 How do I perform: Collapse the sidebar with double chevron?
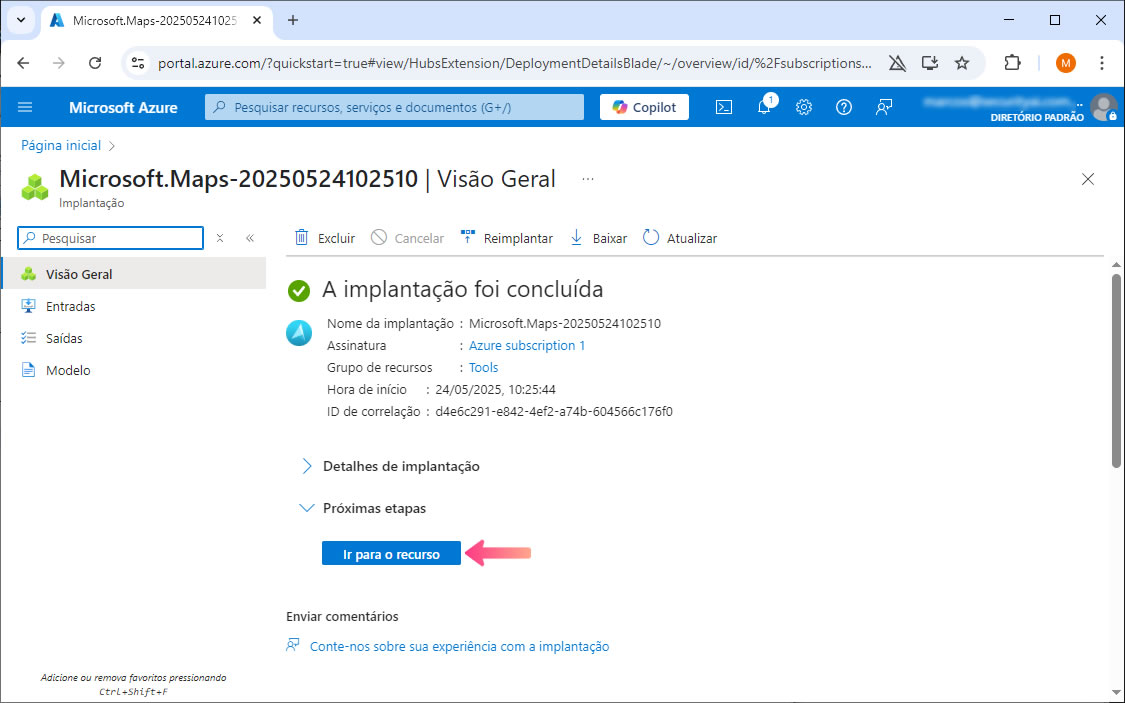tap(250, 238)
